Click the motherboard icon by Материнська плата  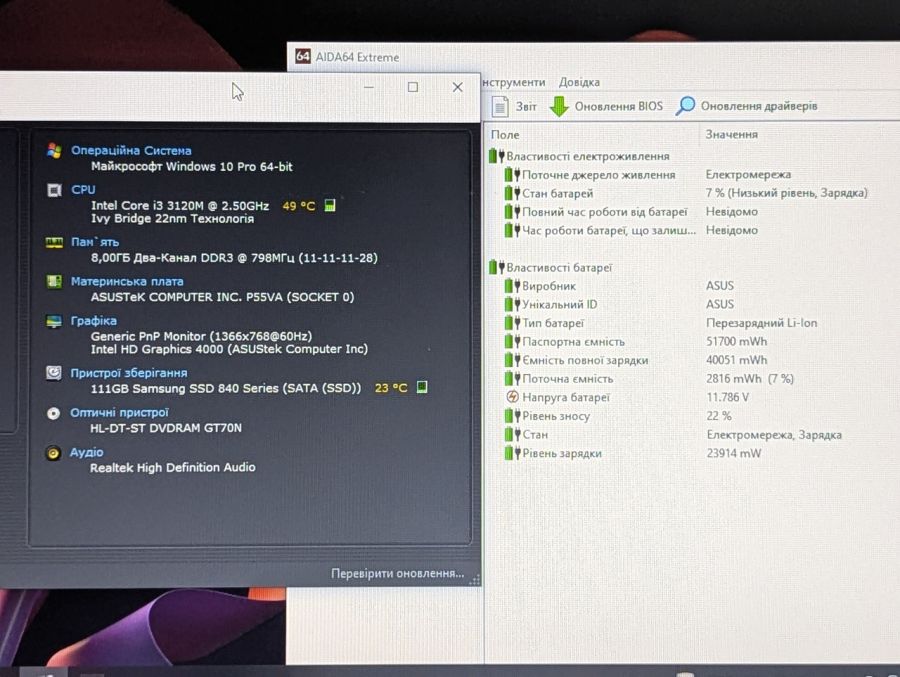(54, 281)
